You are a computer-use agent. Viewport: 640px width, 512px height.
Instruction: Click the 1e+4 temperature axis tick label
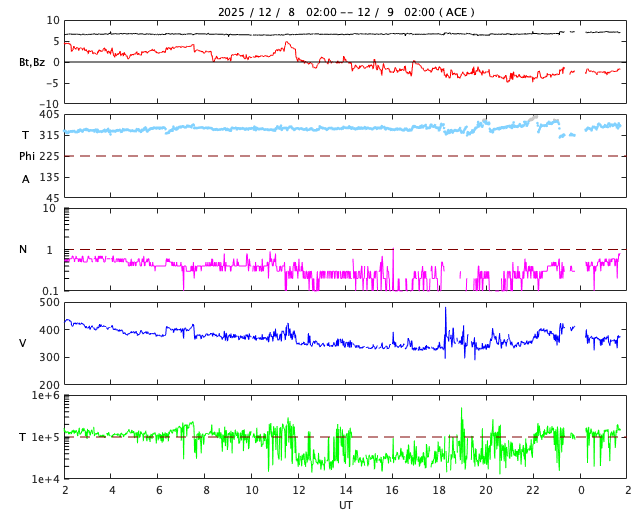pos(45,479)
